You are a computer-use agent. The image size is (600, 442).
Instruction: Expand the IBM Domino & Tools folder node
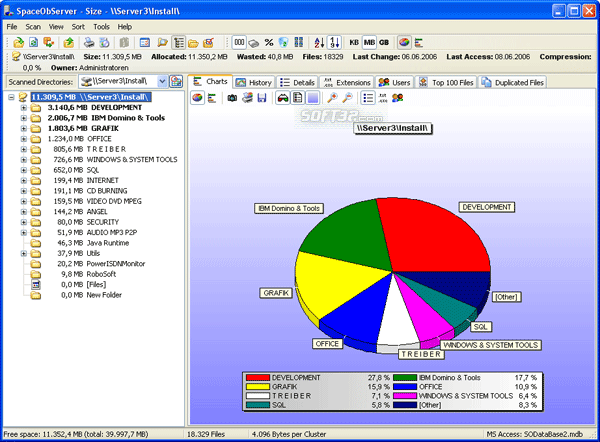click(x=24, y=118)
